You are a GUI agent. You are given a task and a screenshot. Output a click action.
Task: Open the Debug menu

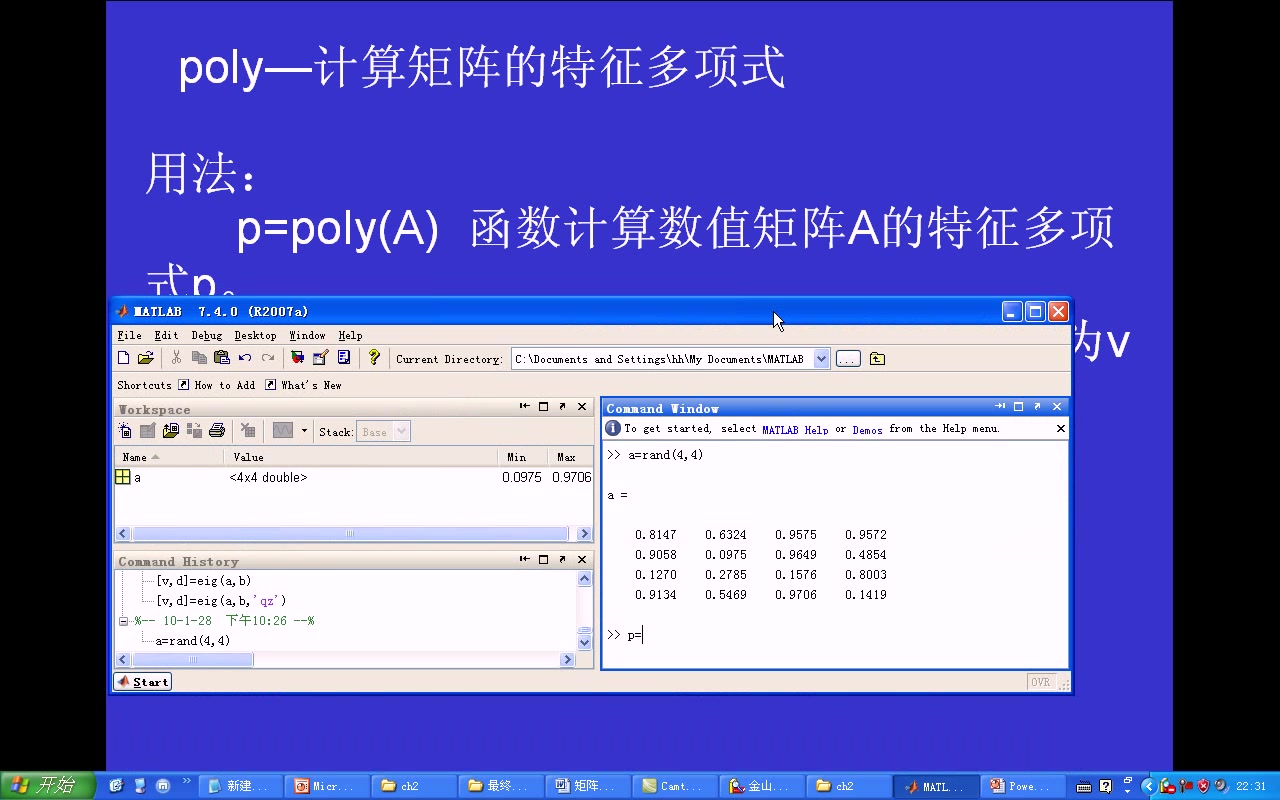pos(207,336)
